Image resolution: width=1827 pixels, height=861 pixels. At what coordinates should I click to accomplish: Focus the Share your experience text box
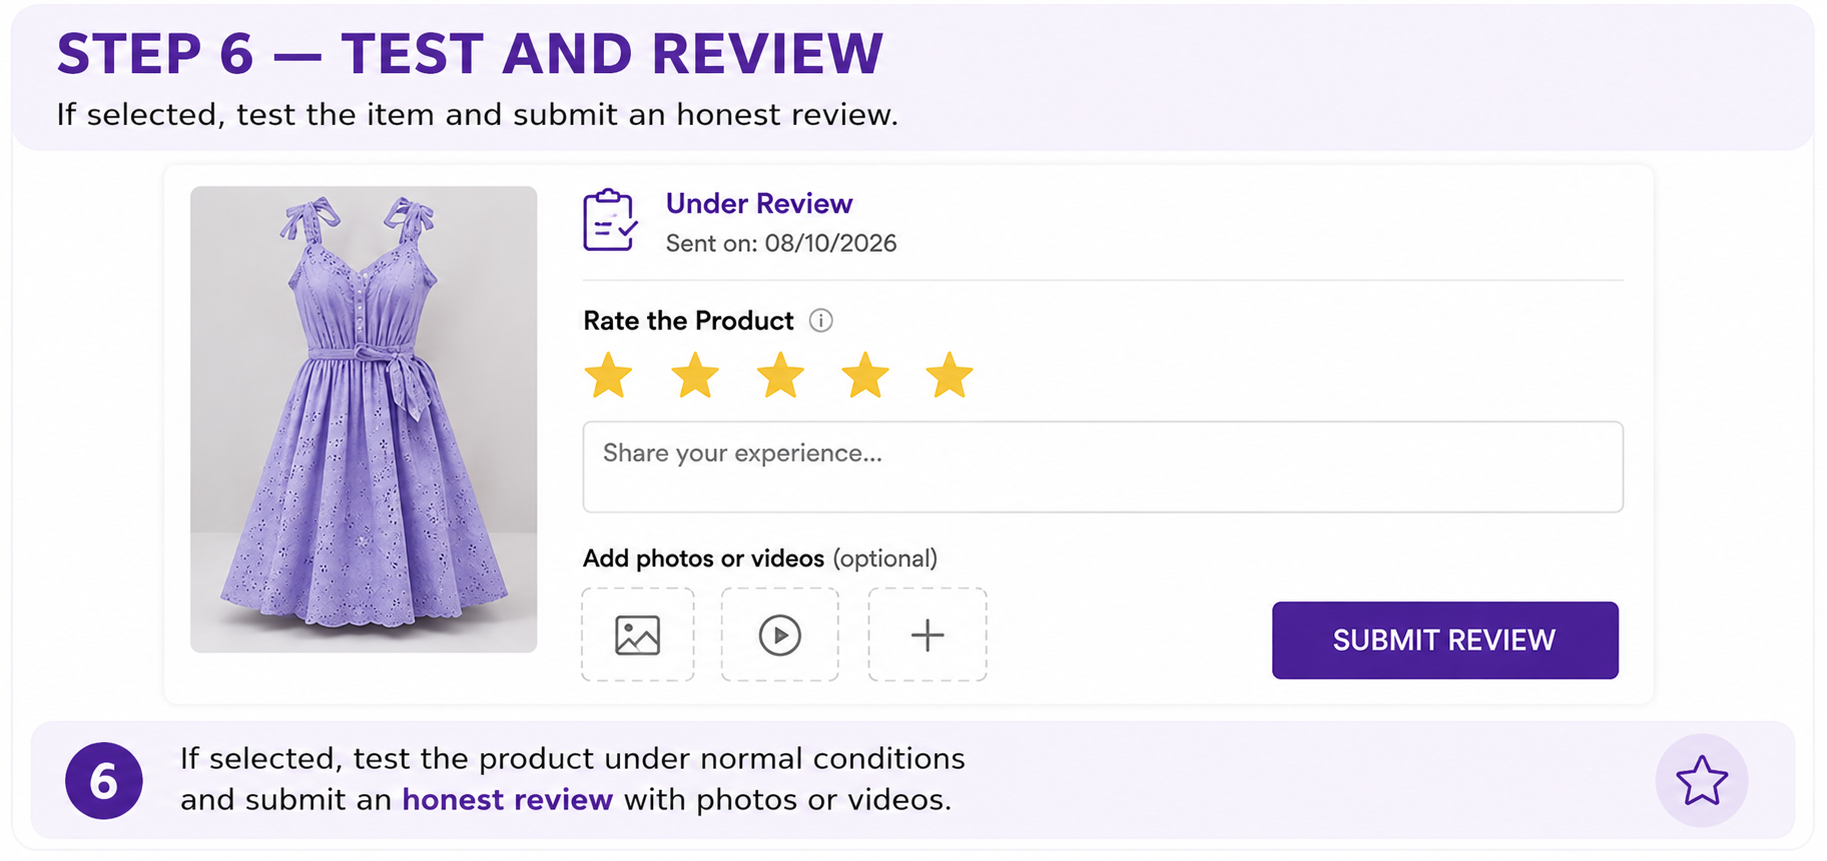point(1103,467)
